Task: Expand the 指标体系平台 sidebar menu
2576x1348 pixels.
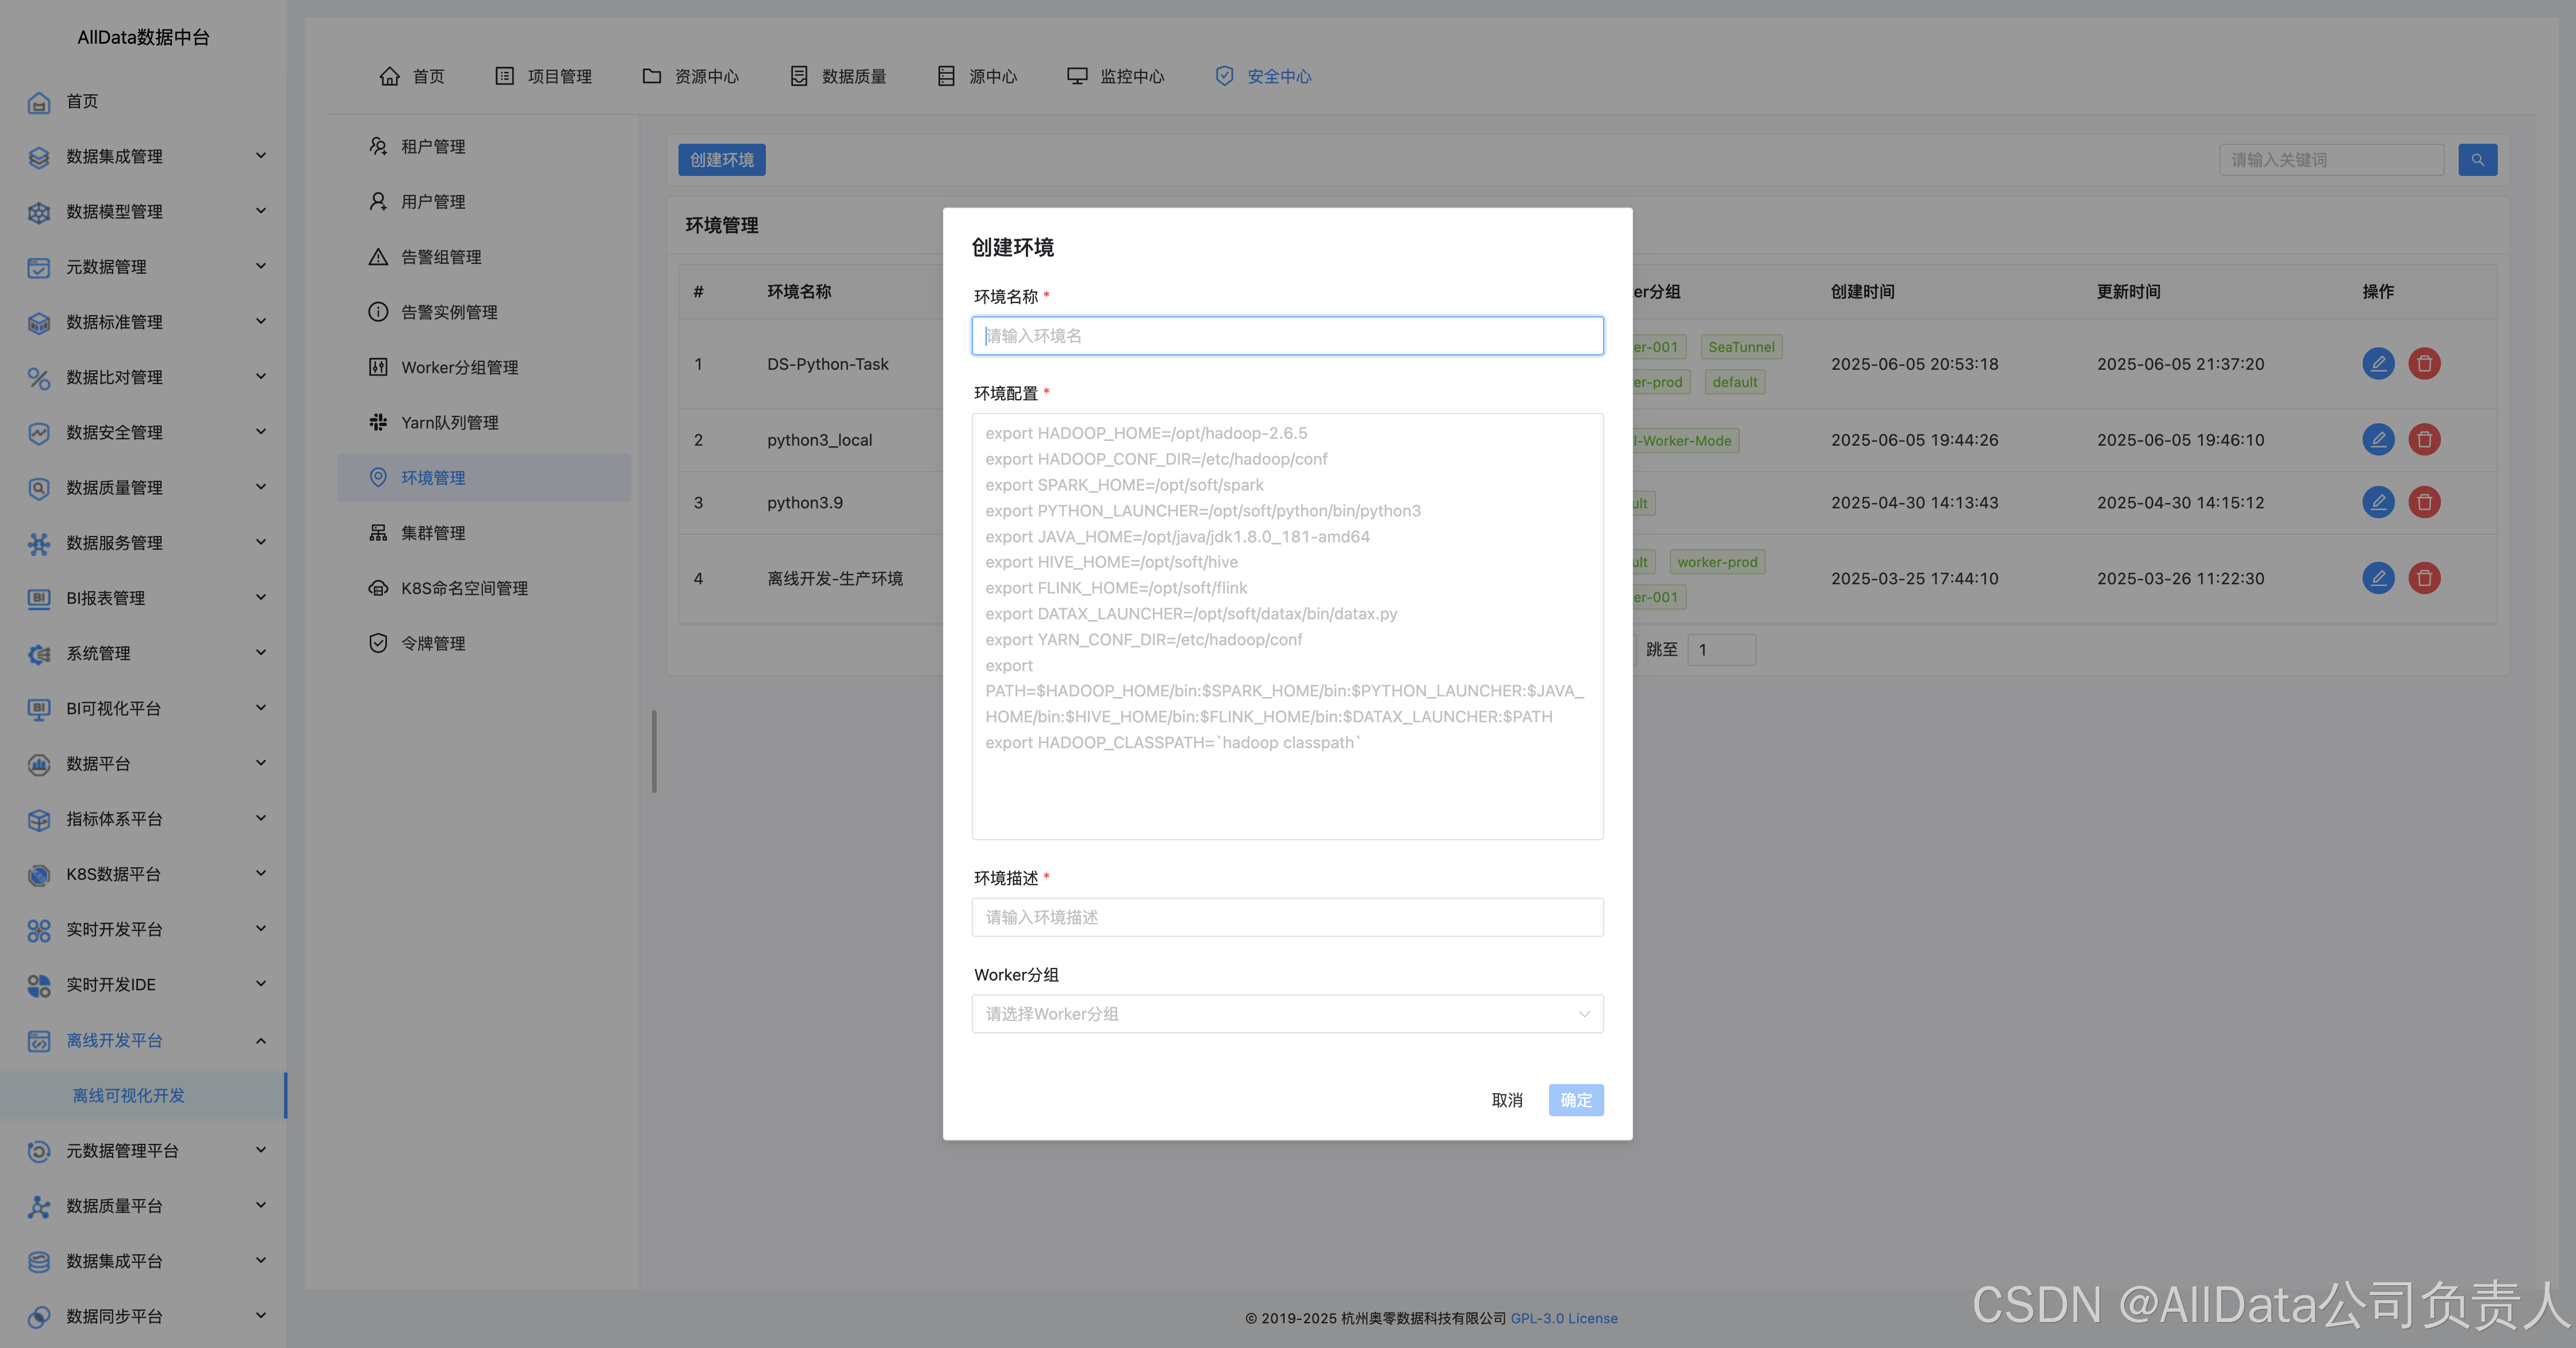Action: tap(261, 818)
